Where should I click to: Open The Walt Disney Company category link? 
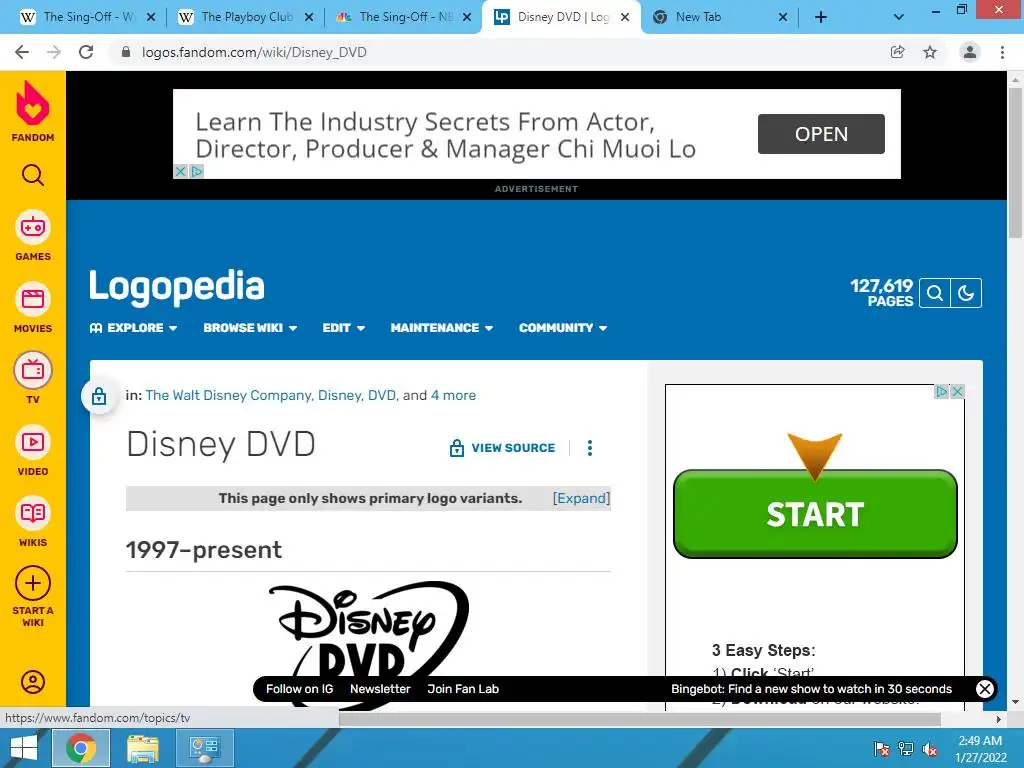[x=229, y=395]
